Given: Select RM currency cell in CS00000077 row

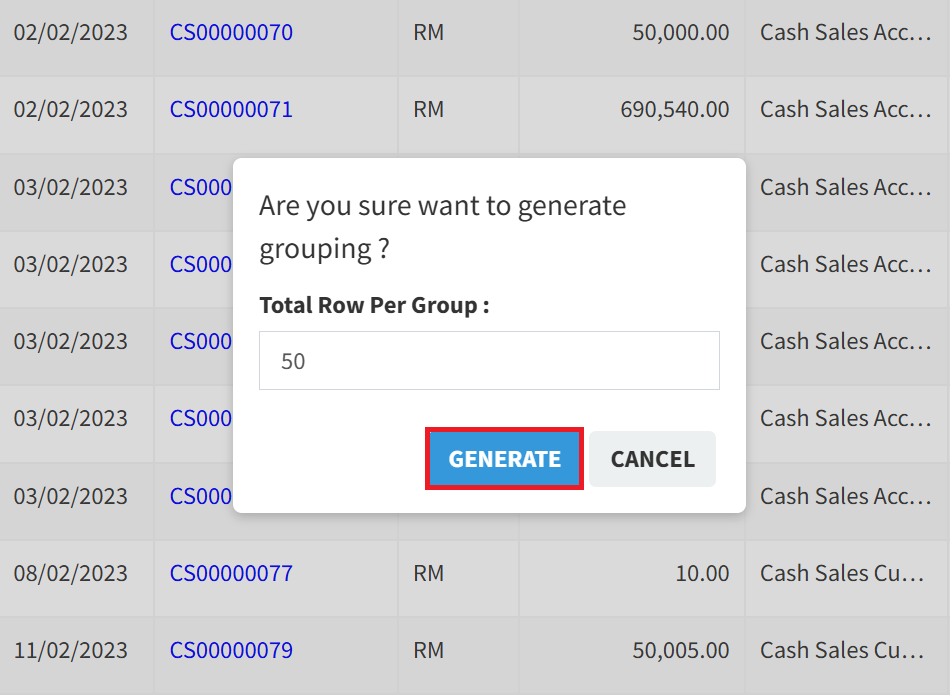Looking at the screenshot, I should [x=428, y=573].
